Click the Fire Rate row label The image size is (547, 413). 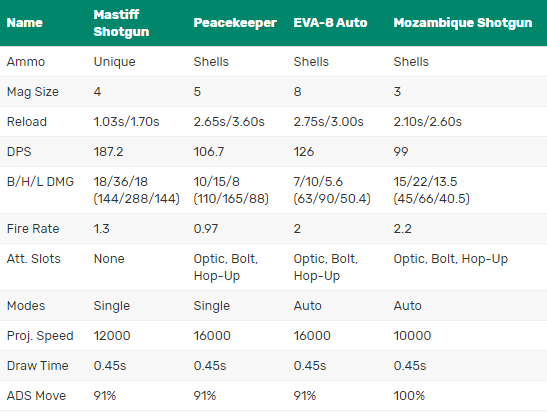[33, 229]
